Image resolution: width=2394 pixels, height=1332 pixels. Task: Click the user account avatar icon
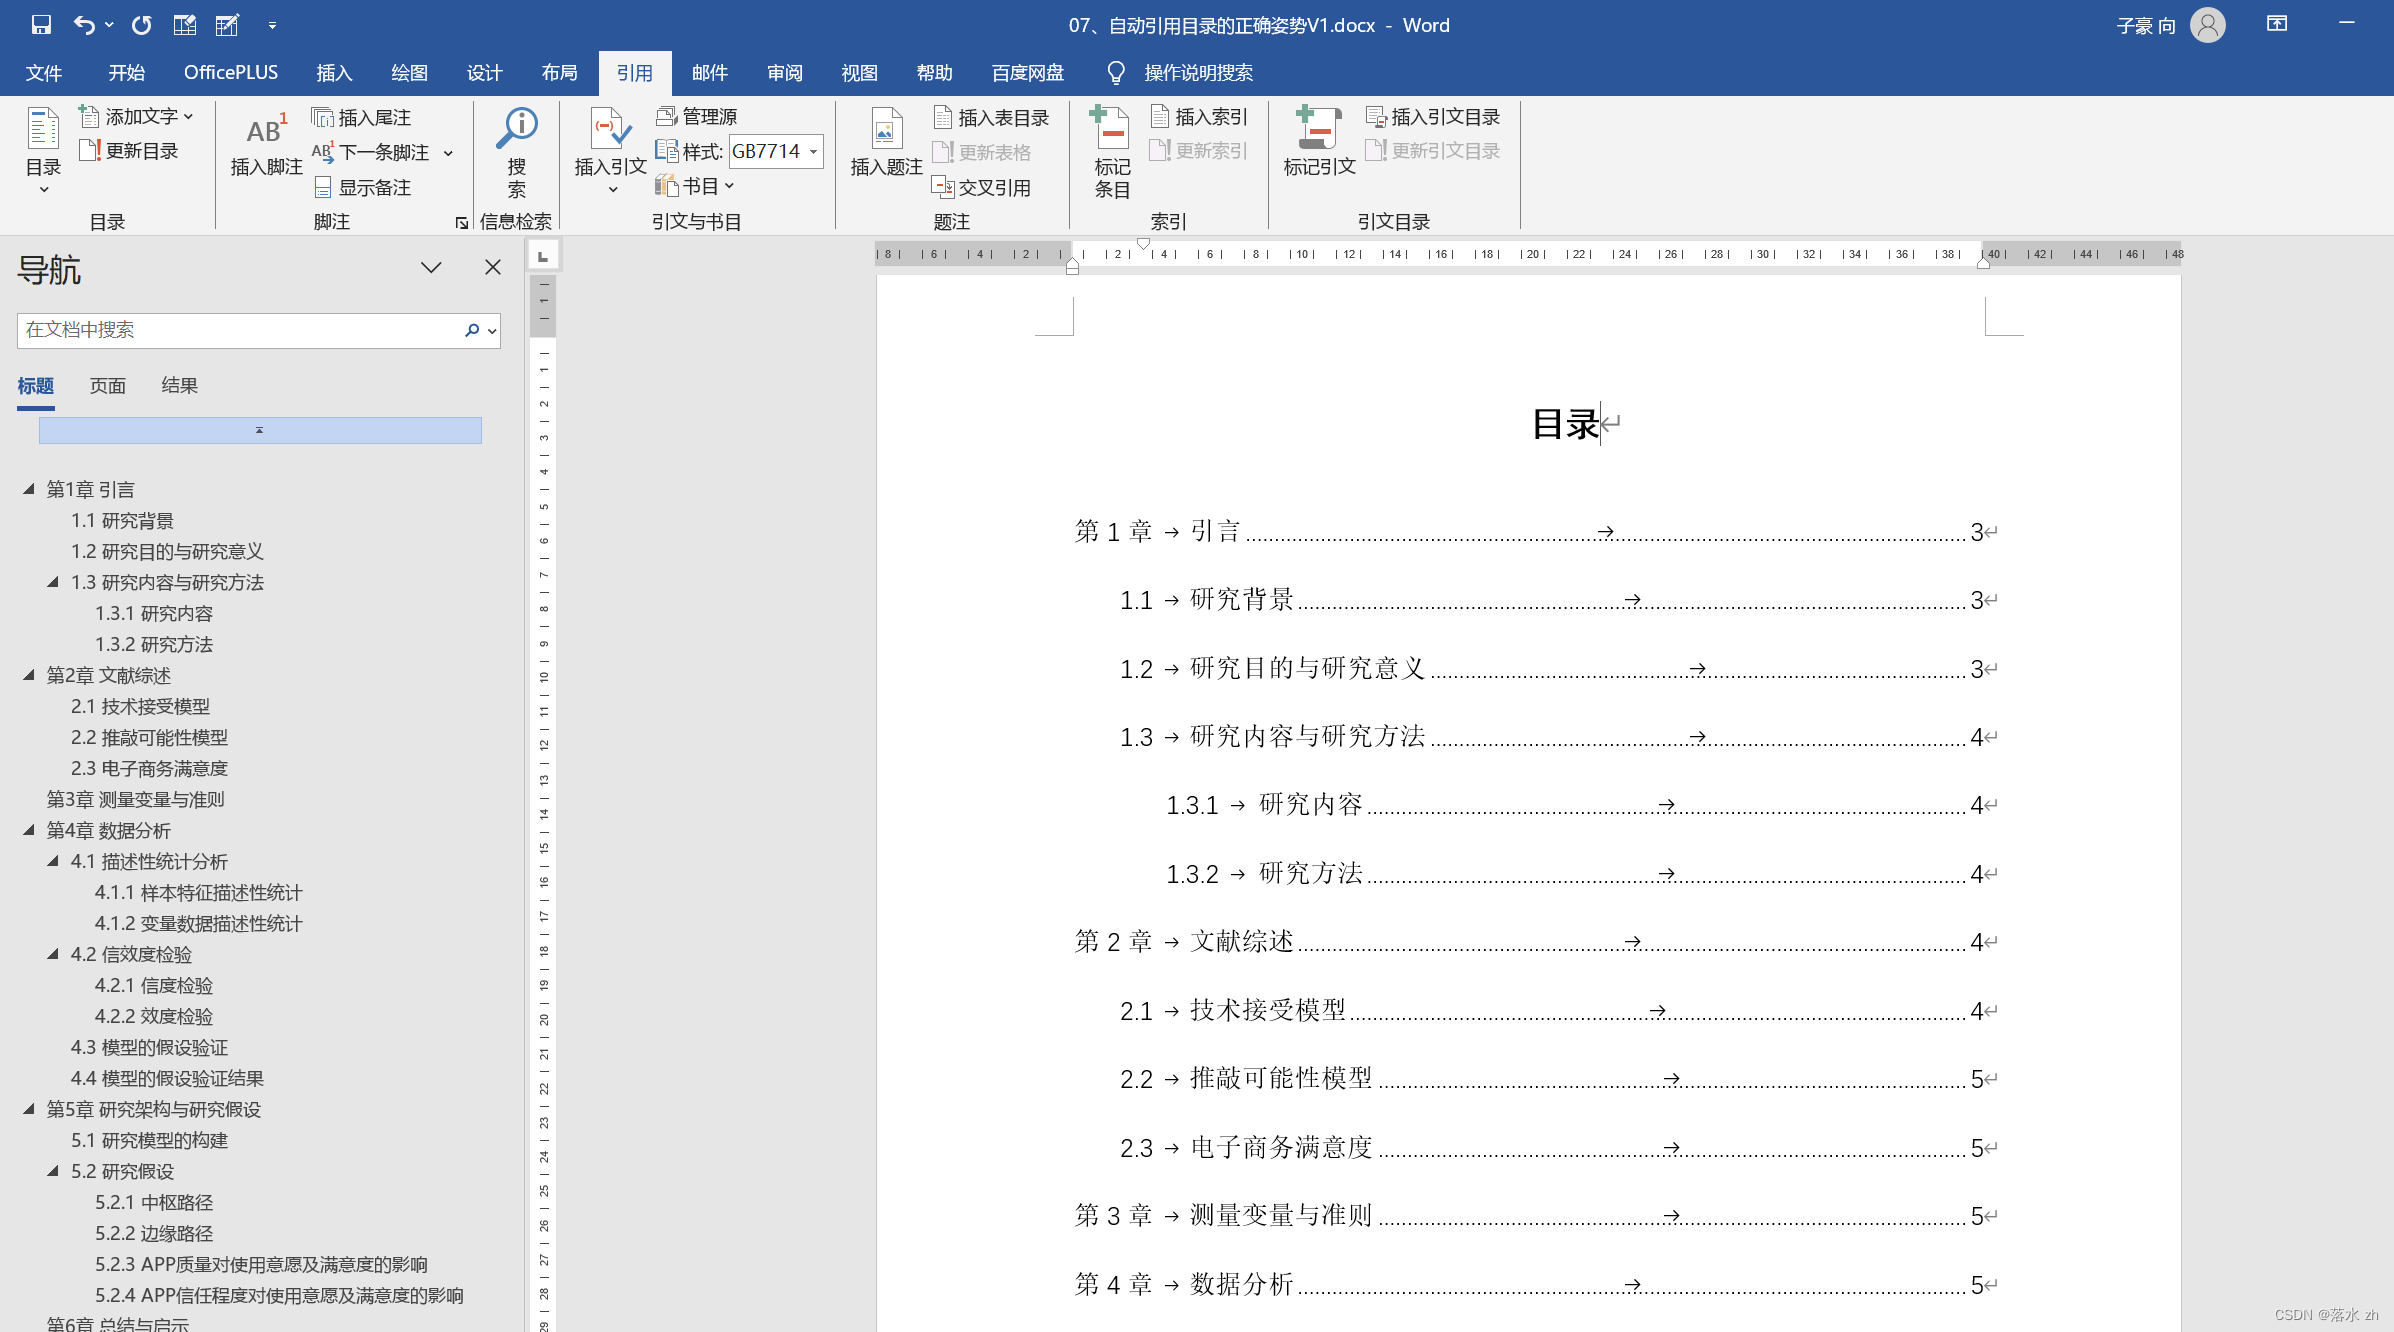click(x=2208, y=25)
